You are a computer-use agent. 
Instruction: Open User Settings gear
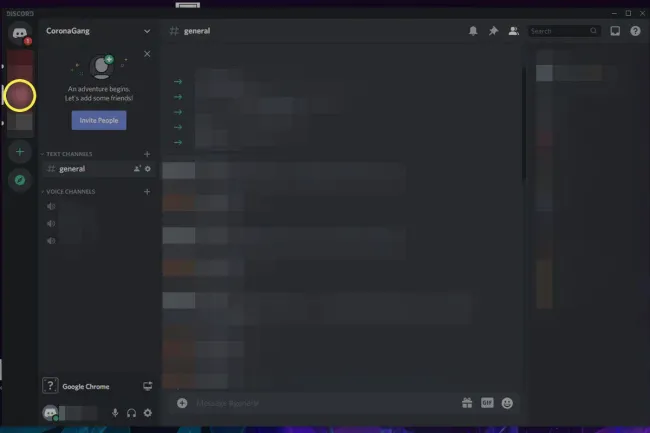point(148,413)
